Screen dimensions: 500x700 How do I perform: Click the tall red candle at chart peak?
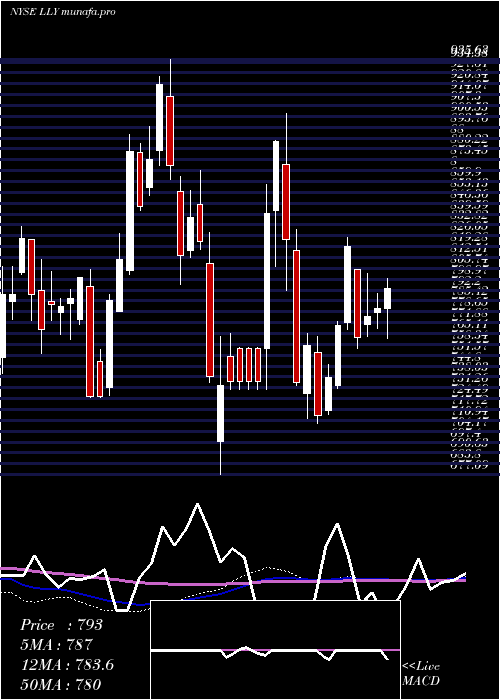click(170, 131)
